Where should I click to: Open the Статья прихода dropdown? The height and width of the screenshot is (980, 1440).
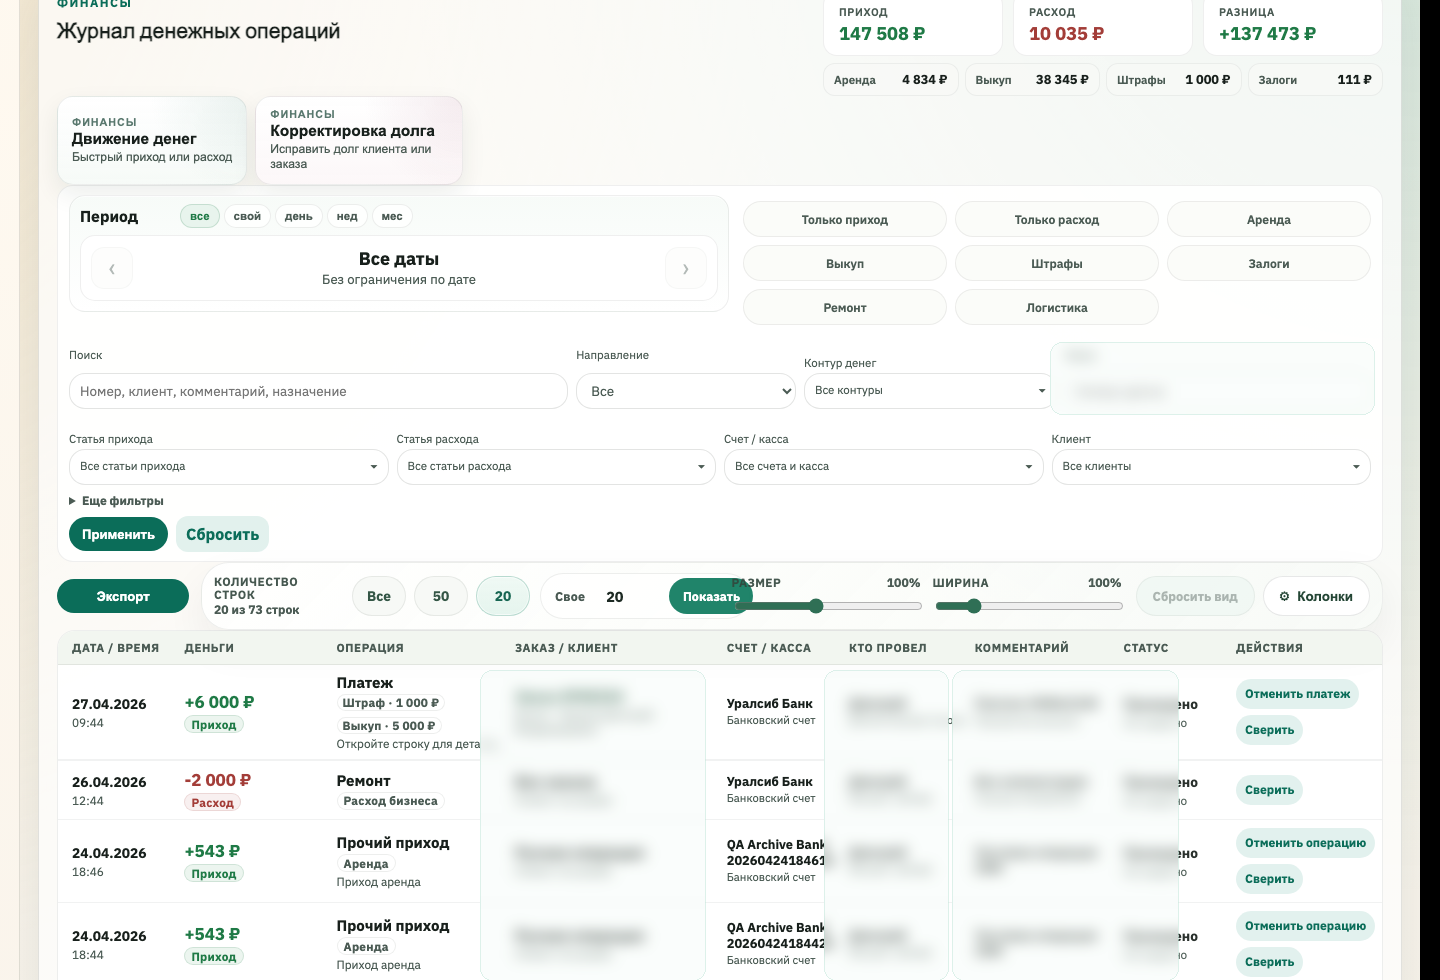[229, 467]
